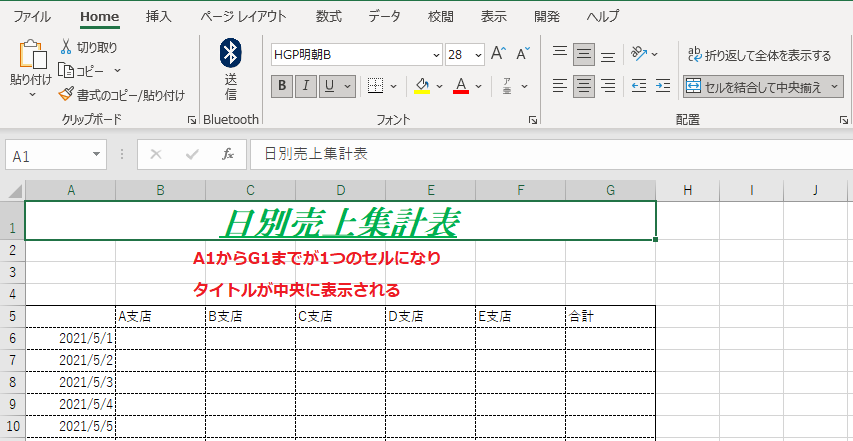Click the insert function fx icon

click(x=228, y=155)
